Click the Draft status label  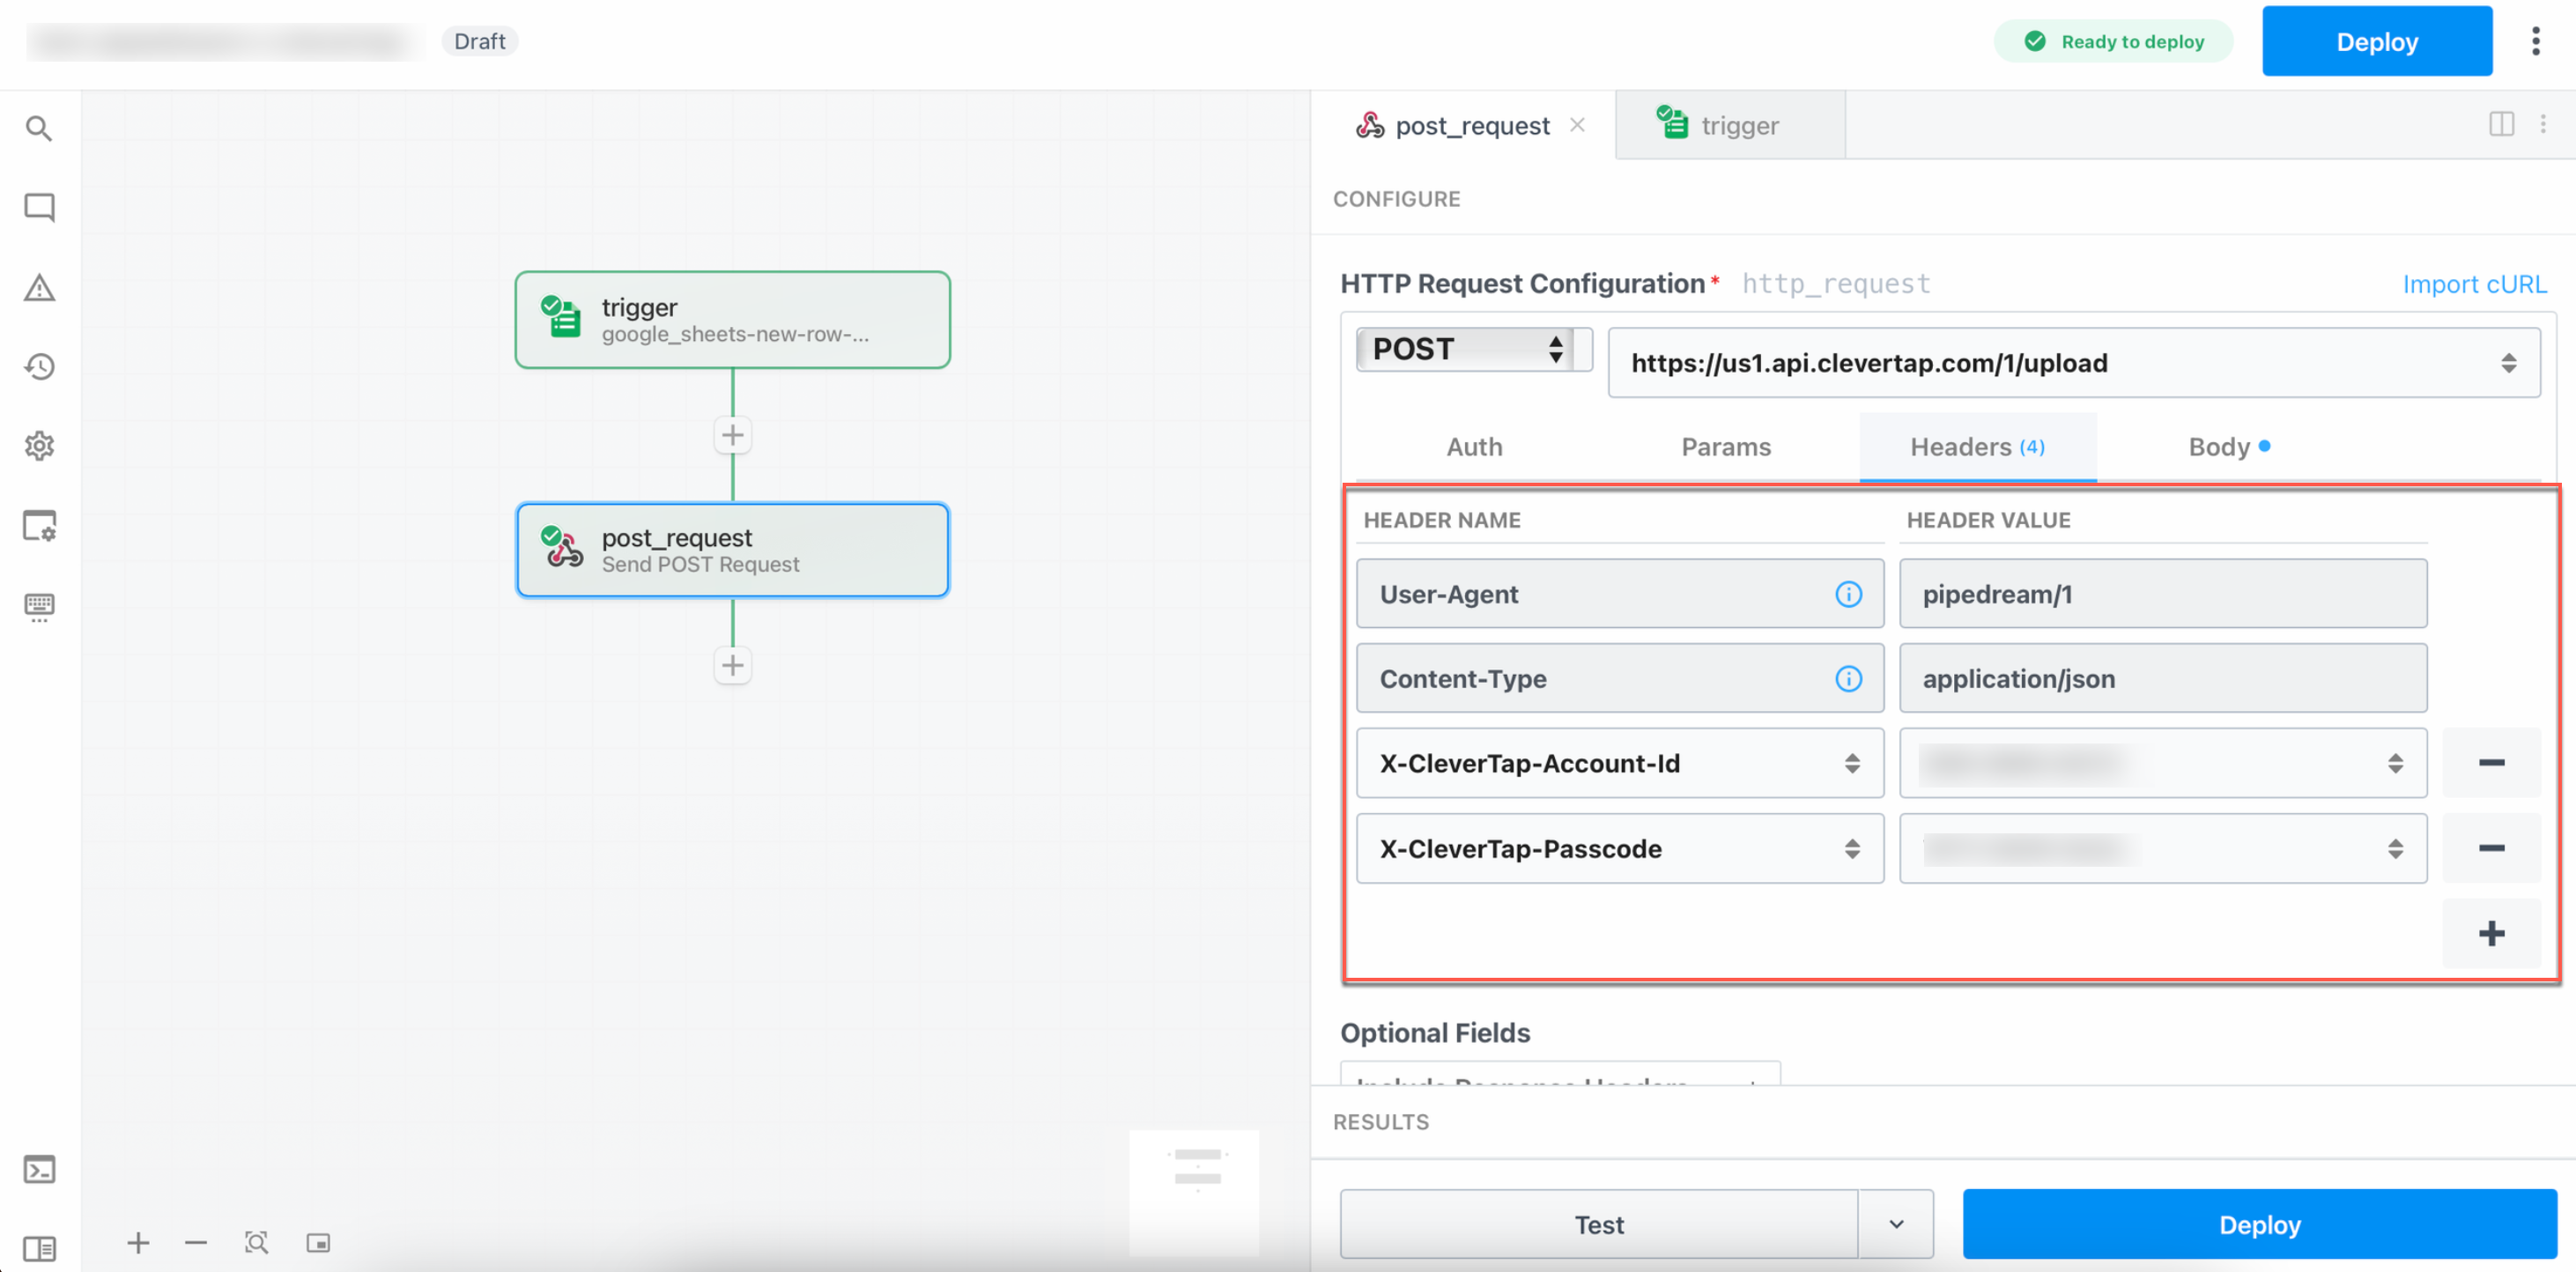479,41
